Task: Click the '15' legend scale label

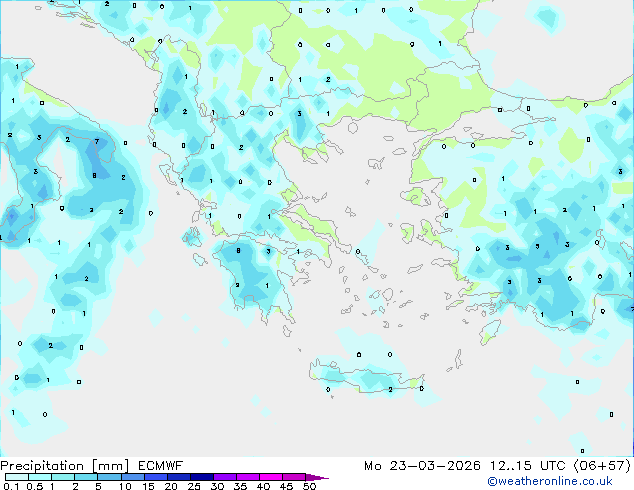Action: coord(148,486)
